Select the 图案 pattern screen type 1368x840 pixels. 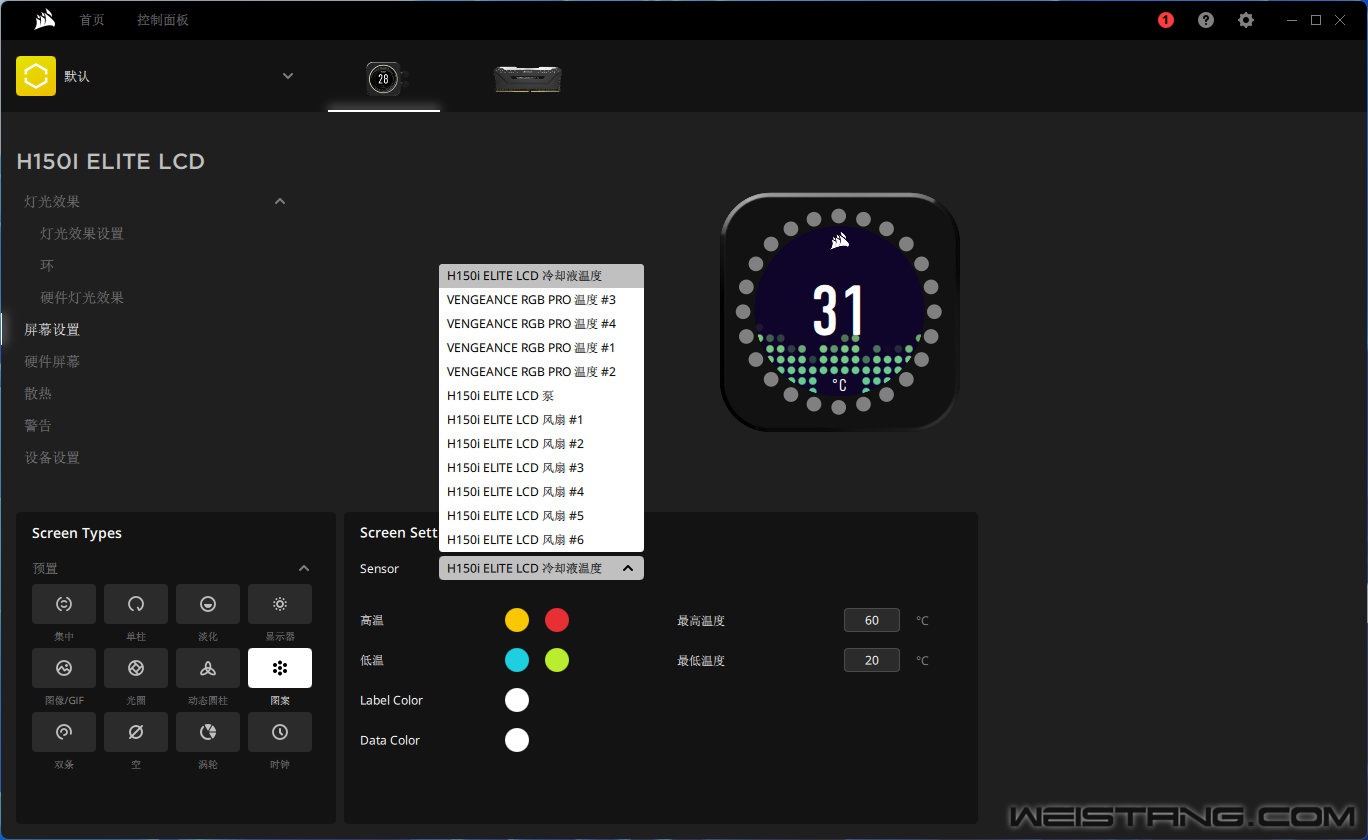pyautogui.click(x=280, y=668)
